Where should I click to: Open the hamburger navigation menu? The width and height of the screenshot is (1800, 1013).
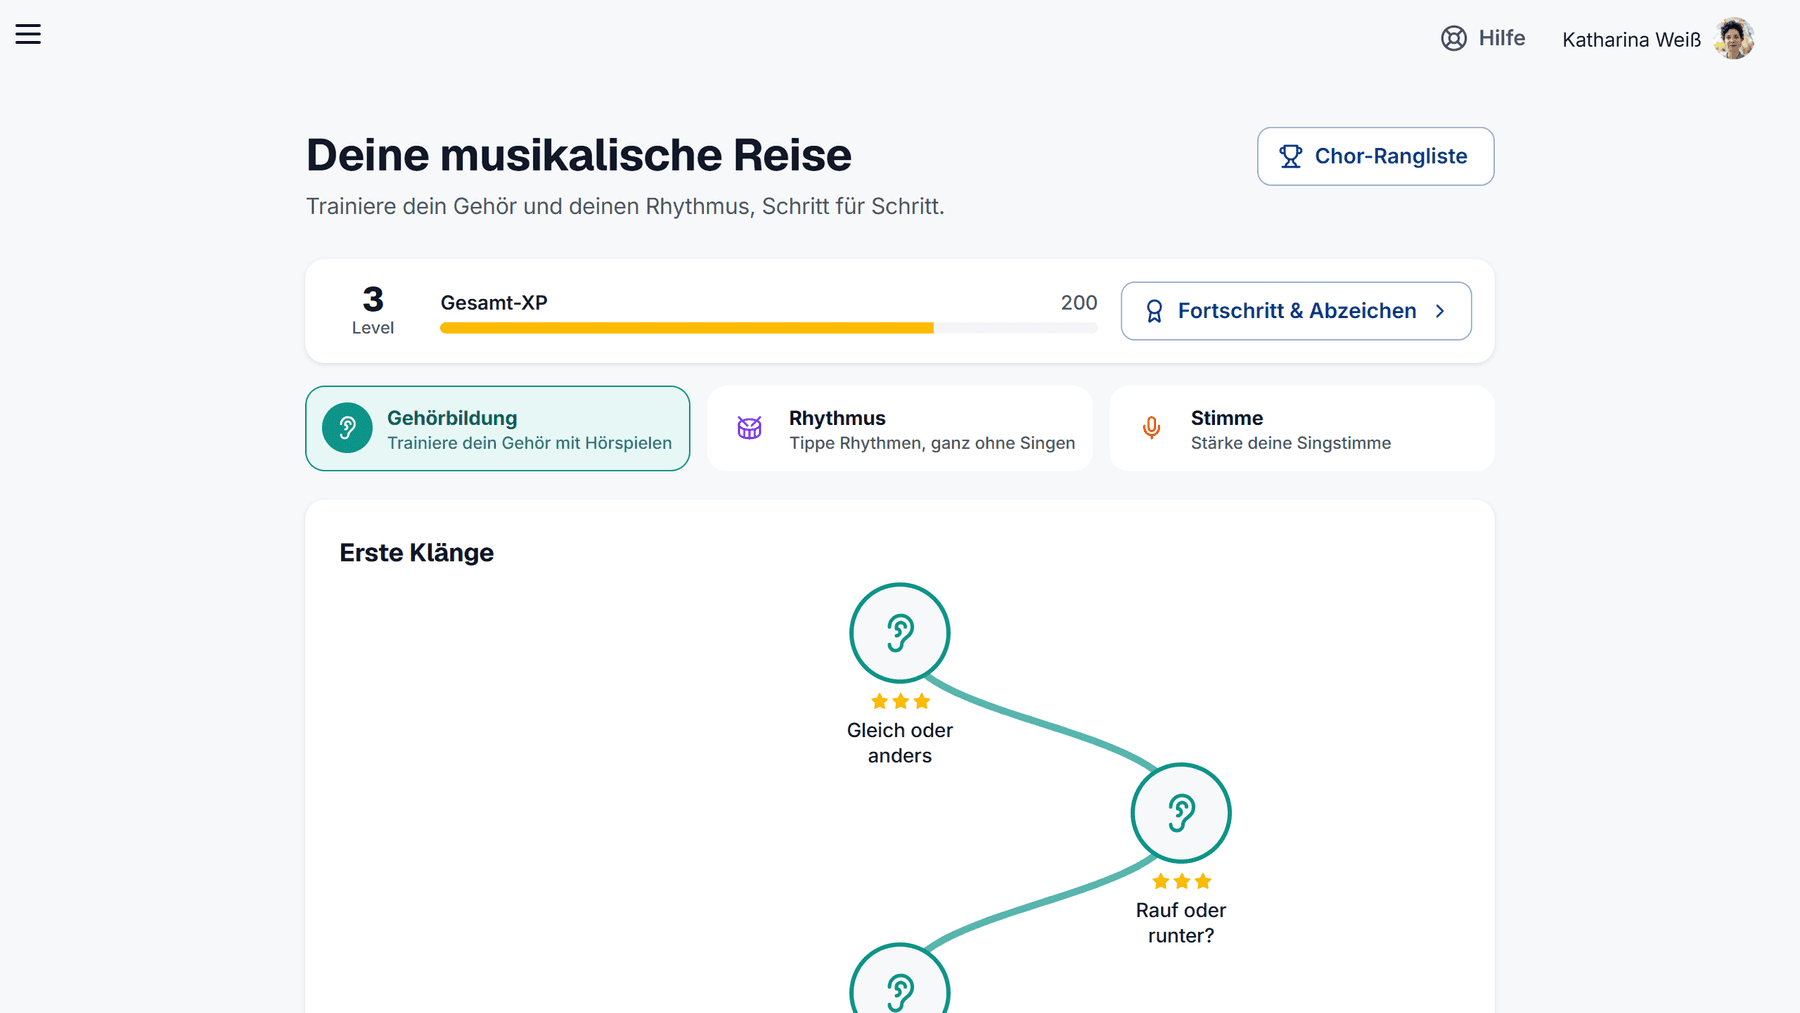pos(28,34)
